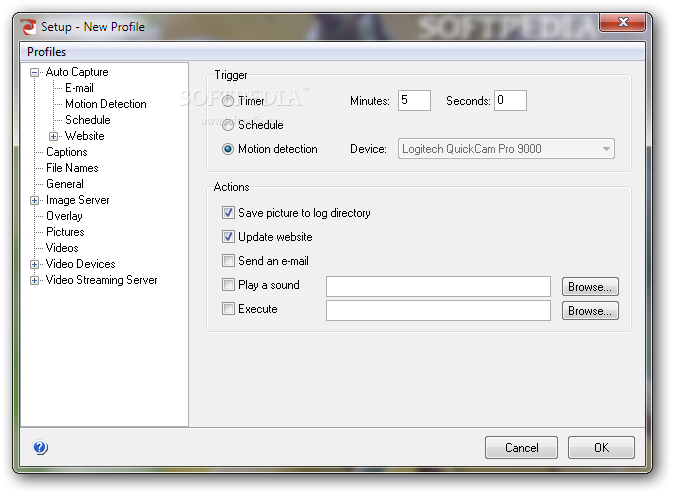Enable the Play a sound checkbox
This screenshot has height=494, width=673.
pyautogui.click(x=228, y=285)
